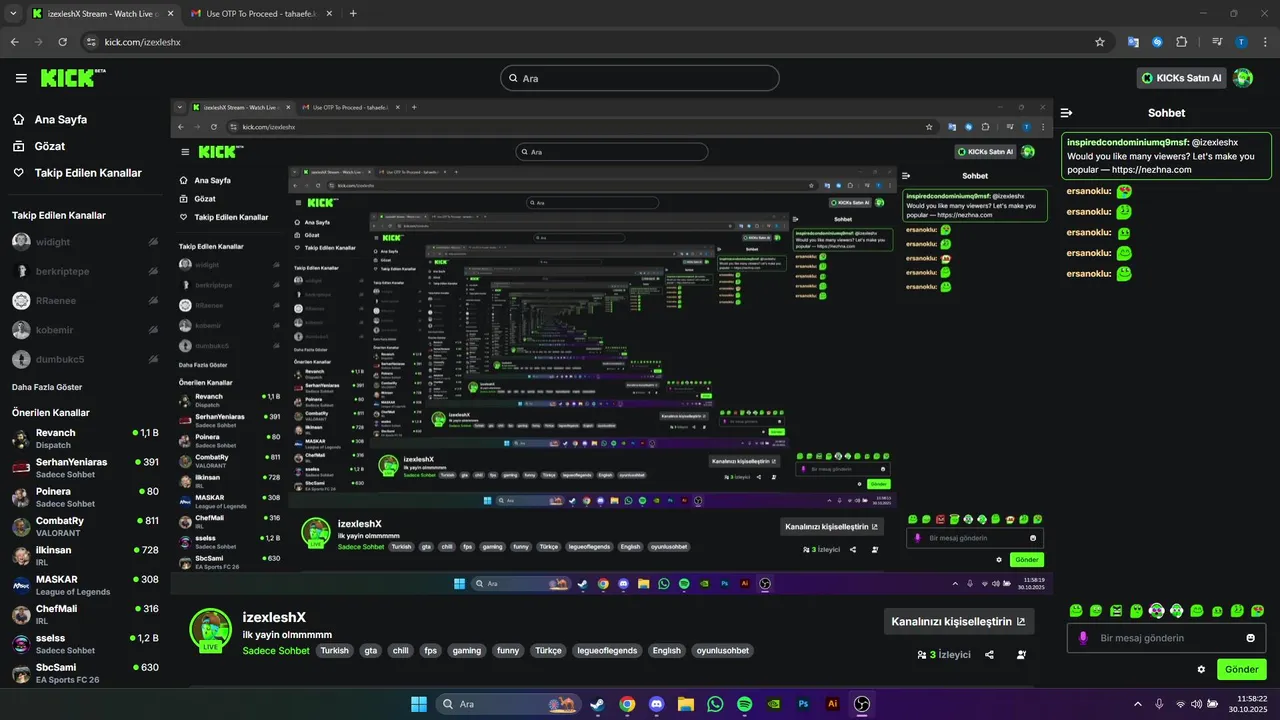
Task: Open berkriptepe followed channel
Action: click(86, 271)
